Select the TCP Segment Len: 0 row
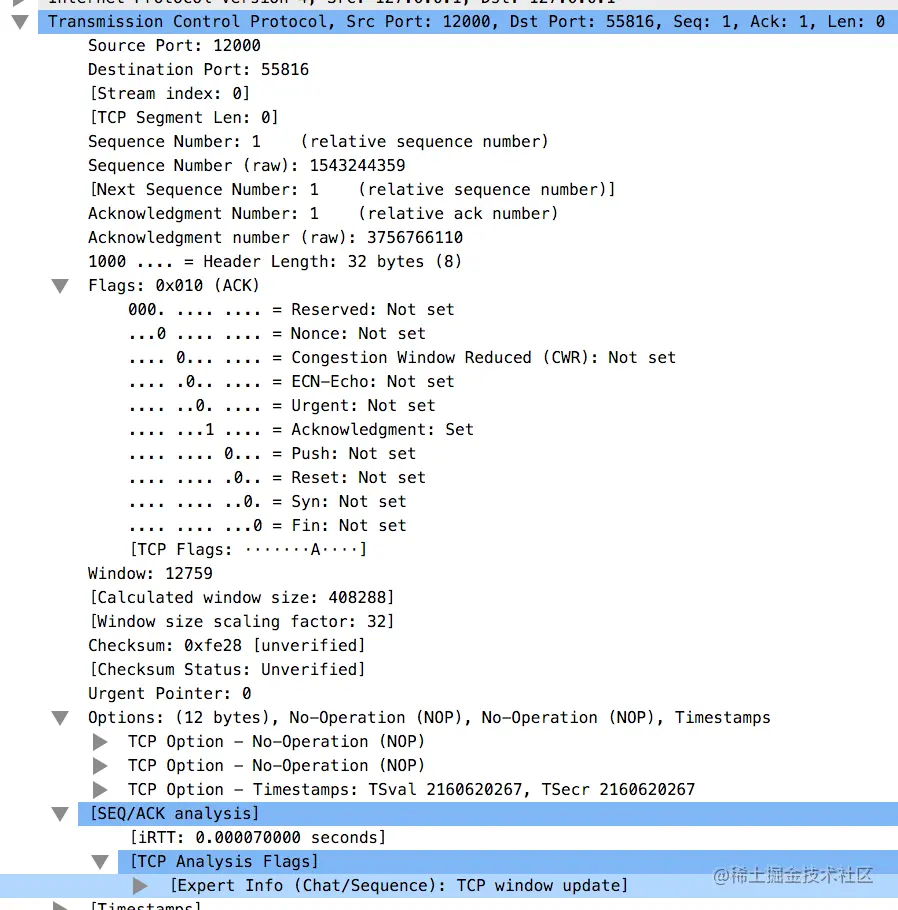The height and width of the screenshot is (910, 898). [184, 118]
